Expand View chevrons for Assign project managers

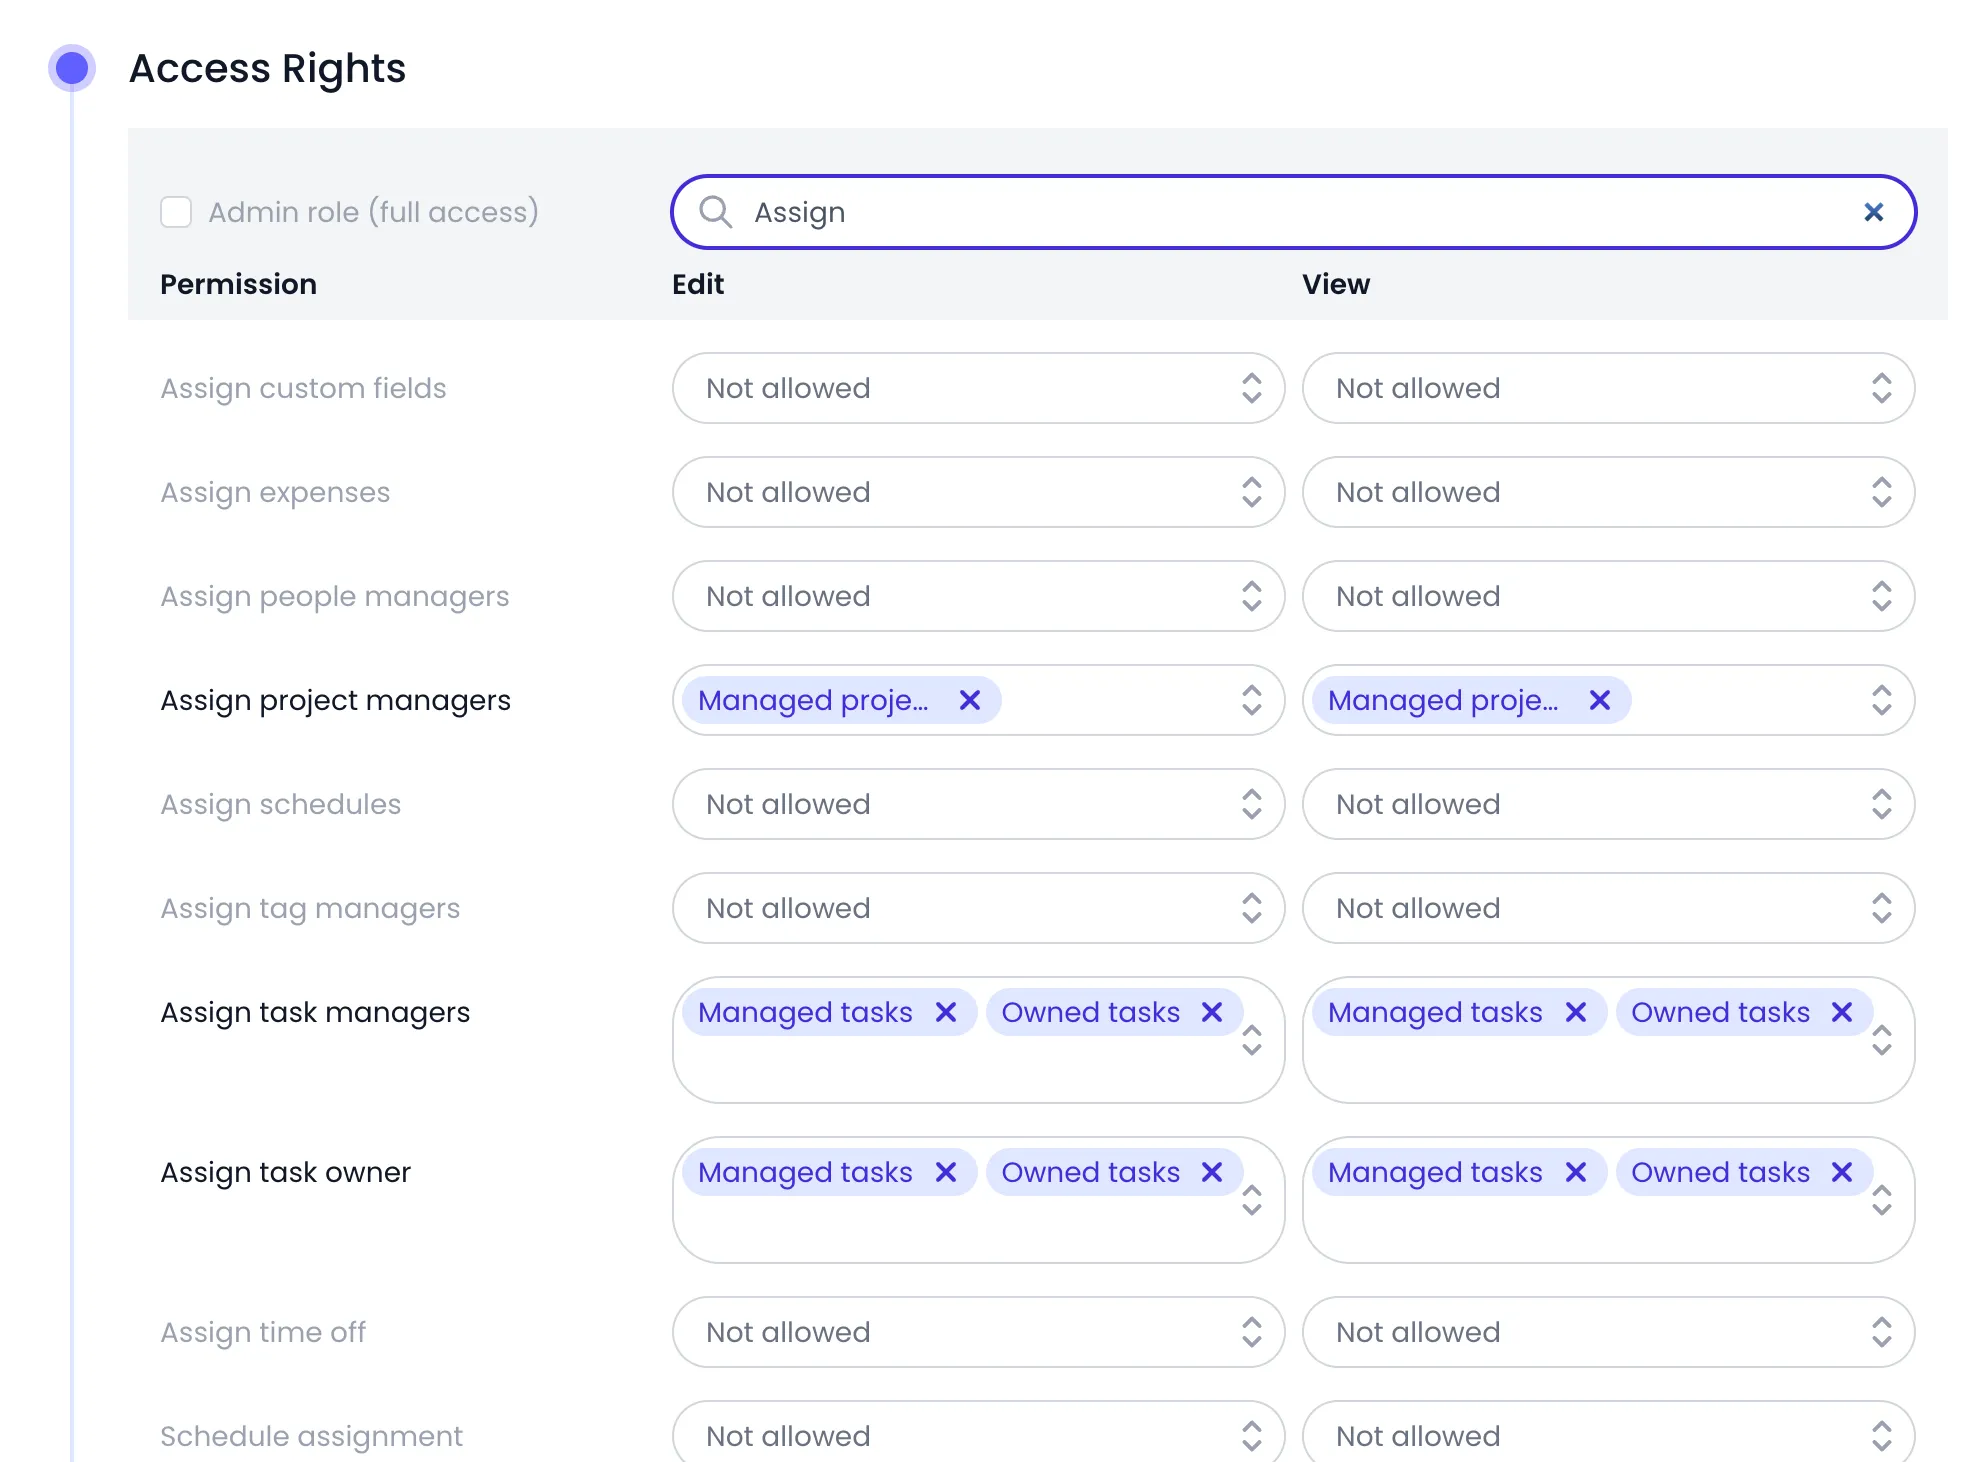click(1881, 700)
